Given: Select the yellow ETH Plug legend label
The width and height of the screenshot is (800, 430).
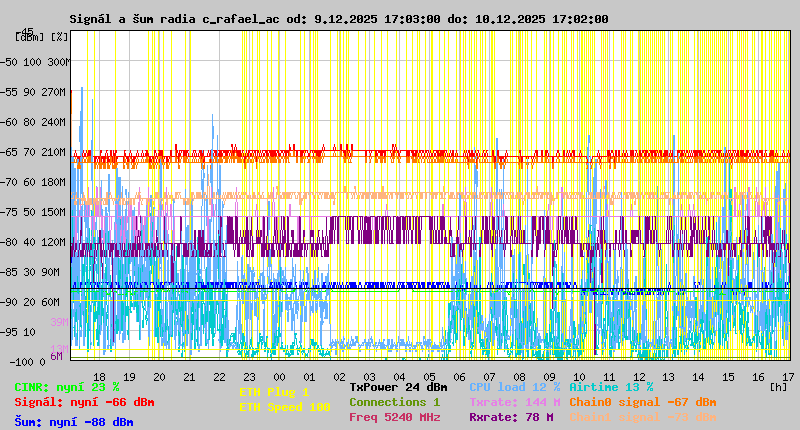Looking at the screenshot, I should [x=274, y=392].
